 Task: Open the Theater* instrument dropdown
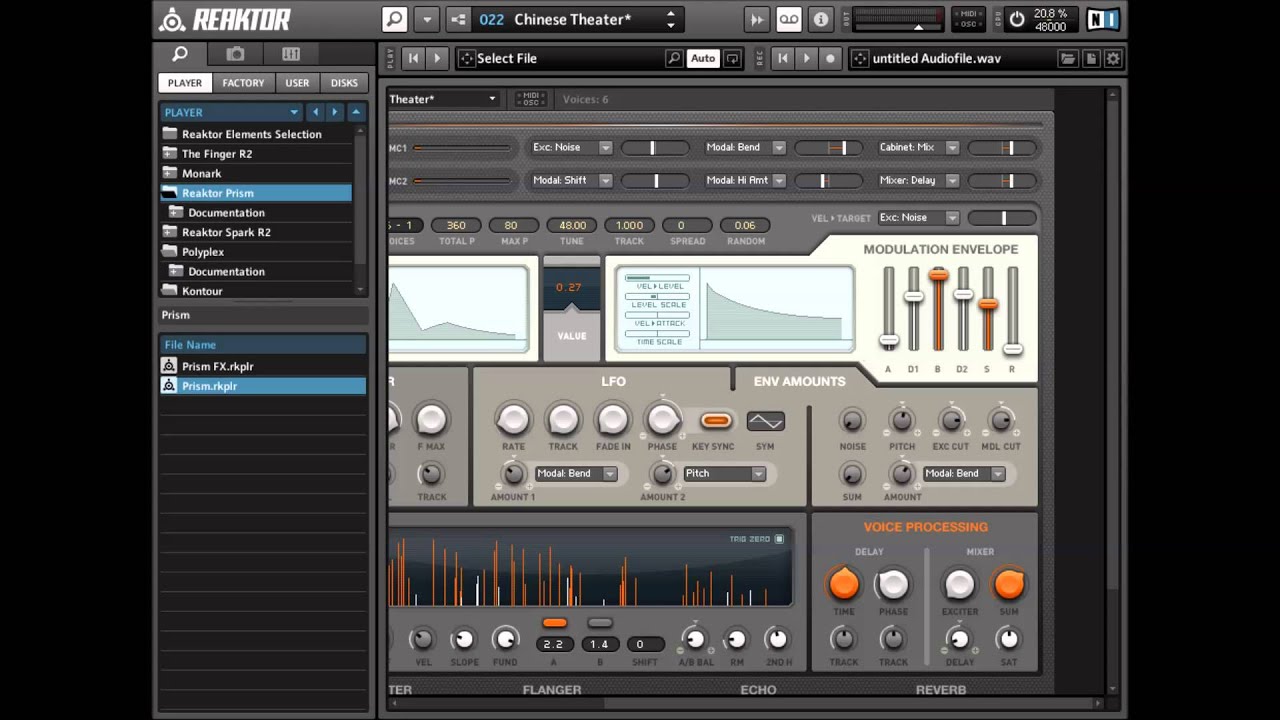[x=444, y=99]
